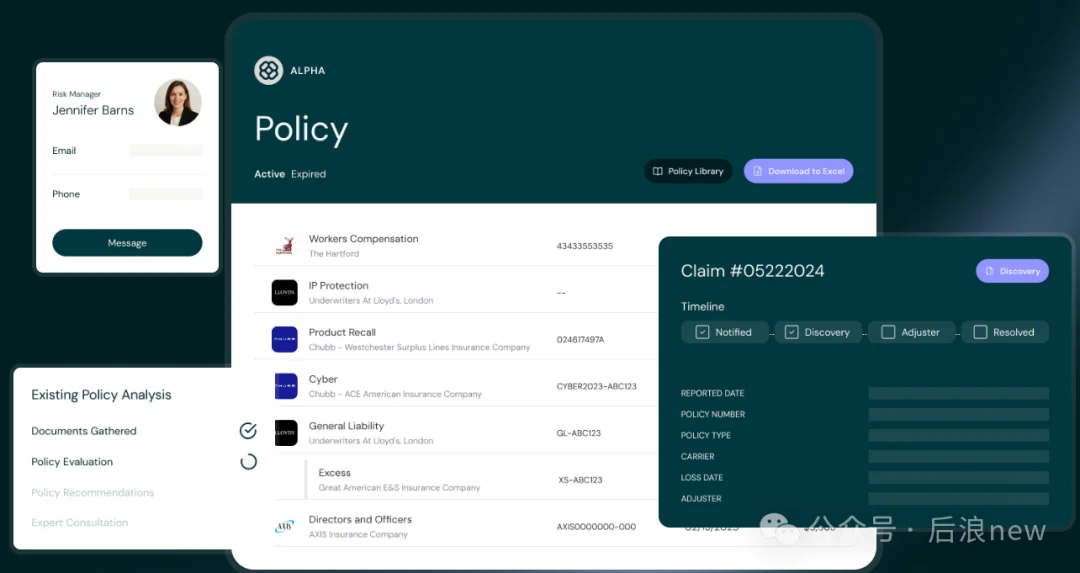Click the Chubb logo beside Product Recall
The width and height of the screenshot is (1080, 573).
pos(284,339)
